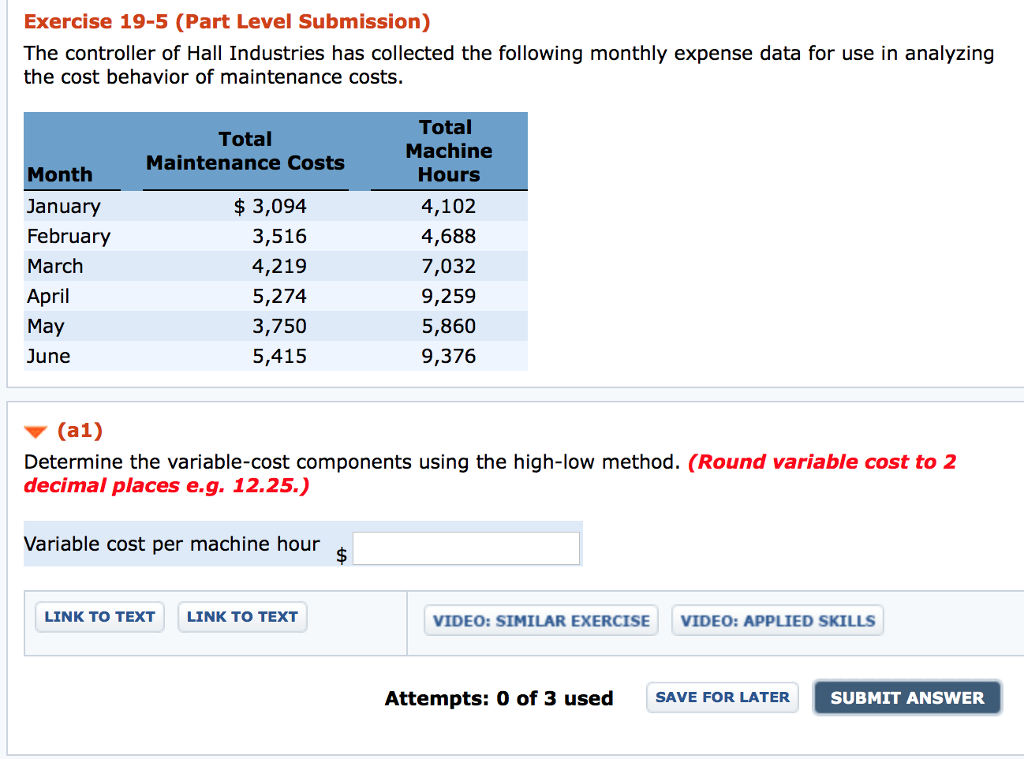Click the Attempts: 0 of 3 used text
Image resolution: width=1024 pixels, height=759 pixels.
tap(499, 698)
